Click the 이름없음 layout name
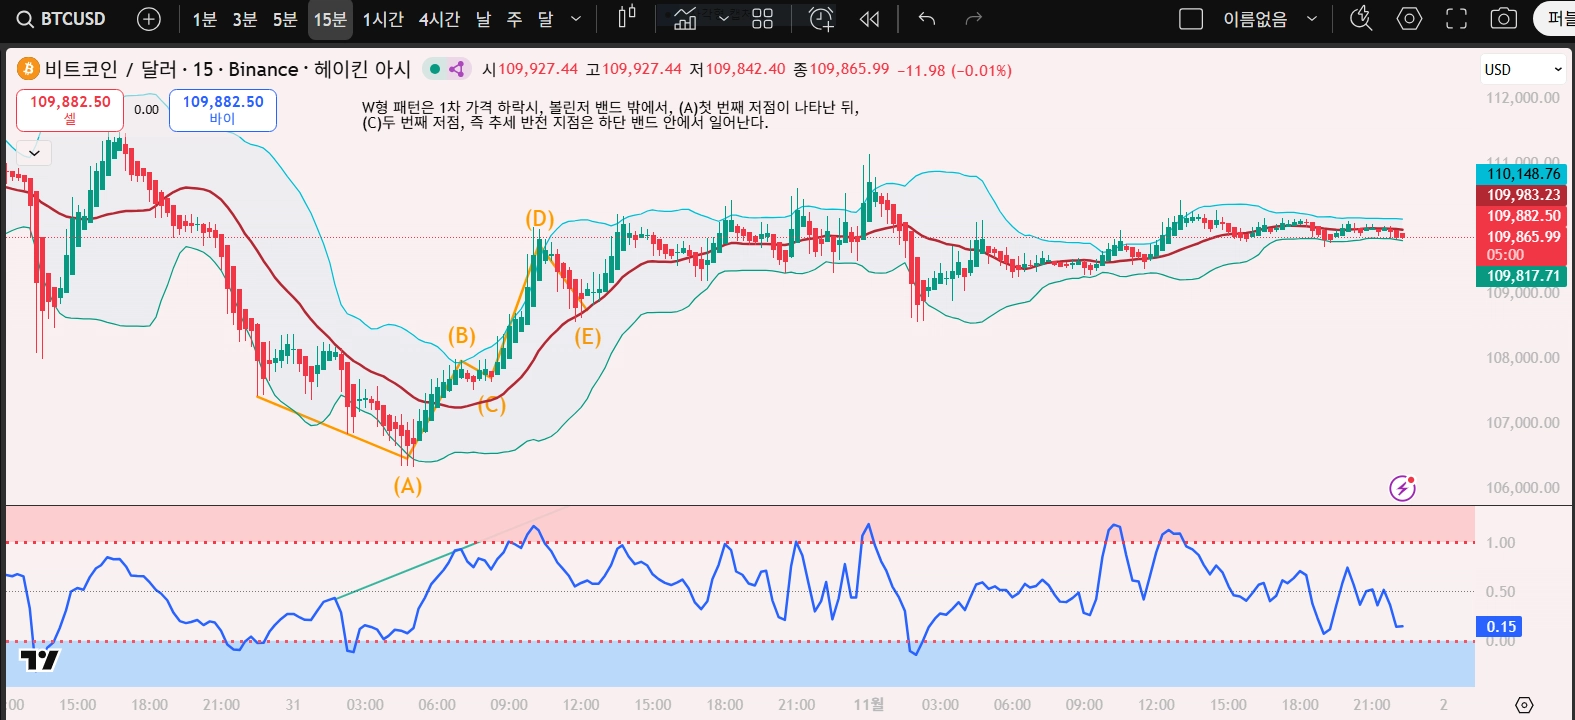This screenshot has width=1575, height=720. (x=1255, y=19)
